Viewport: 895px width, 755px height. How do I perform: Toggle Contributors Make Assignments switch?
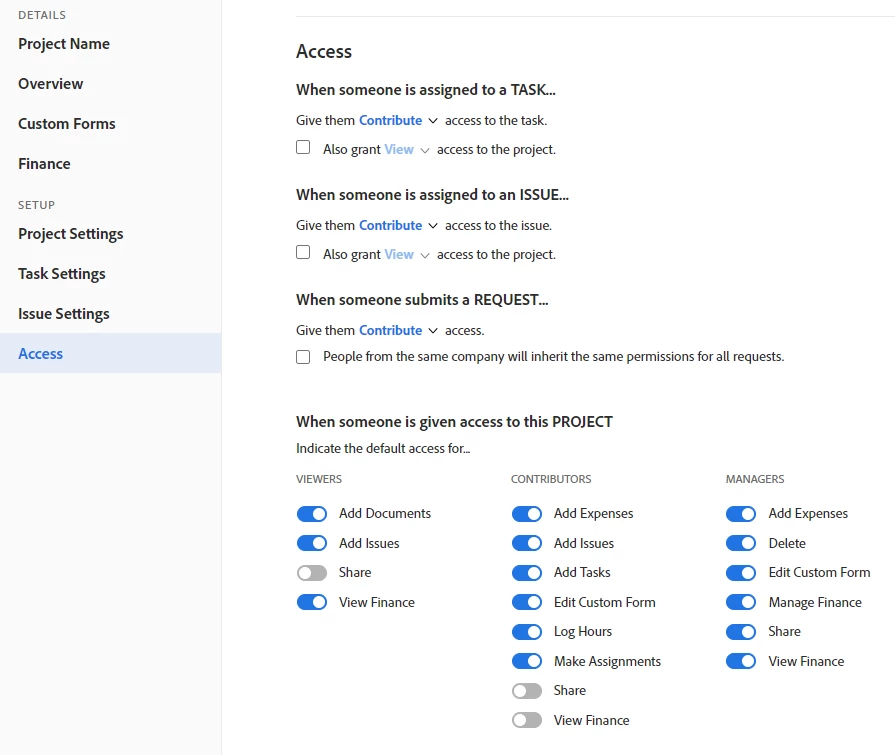tap(527, 661)
